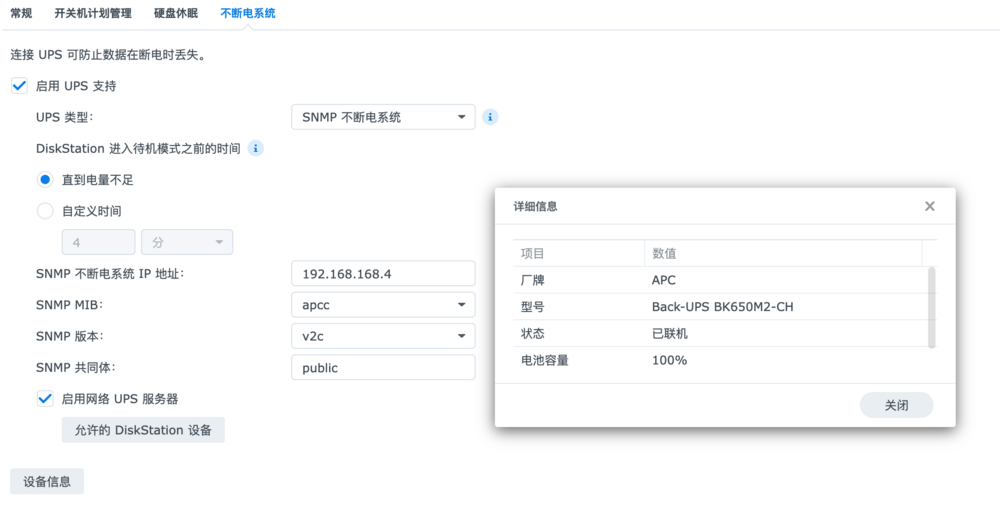
Task: Click the info icon beside DiskStation standby time
Action: 256,148
